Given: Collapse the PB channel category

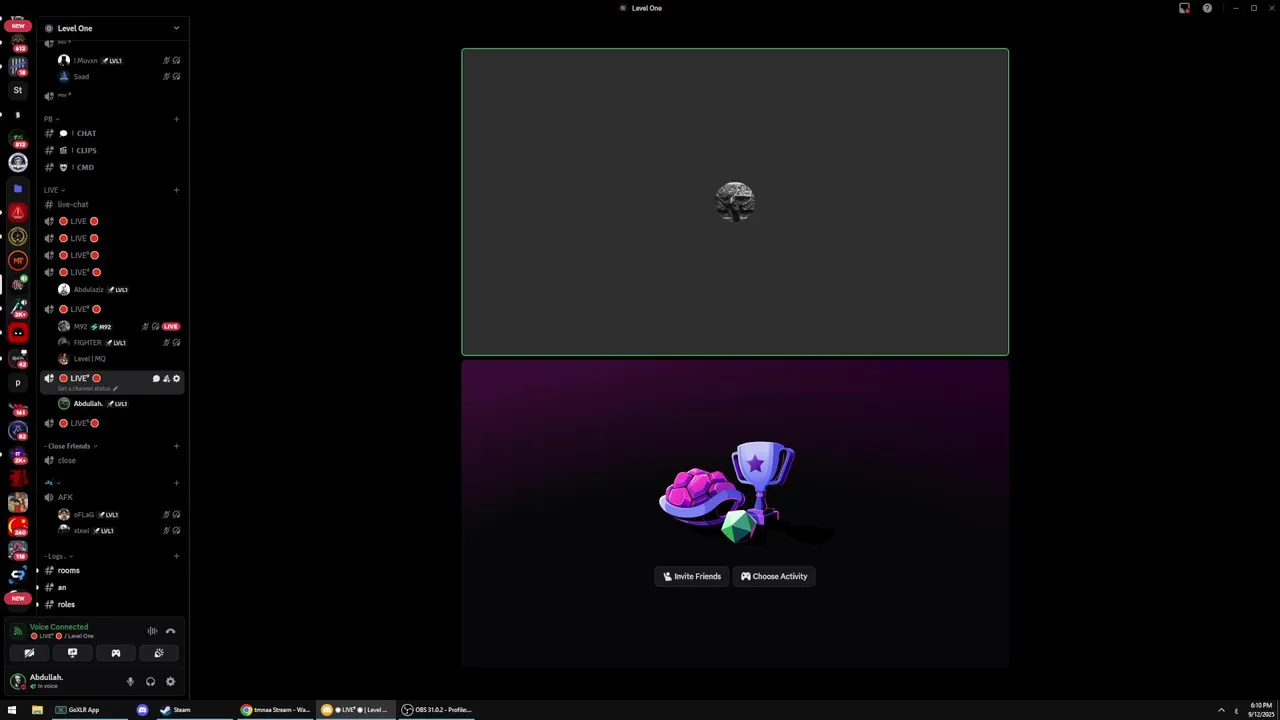Looking at the screenshot, I should (x=51, y=119).
